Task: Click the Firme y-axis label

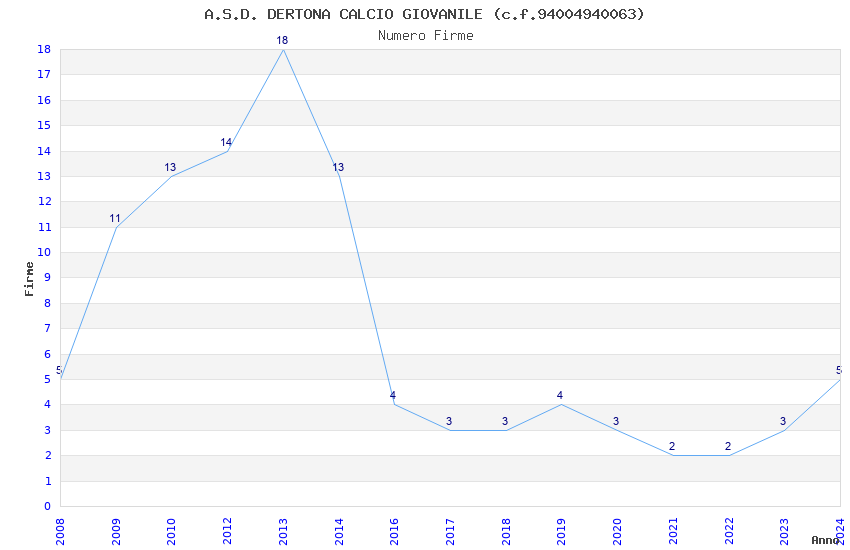Action: (29, 279)
